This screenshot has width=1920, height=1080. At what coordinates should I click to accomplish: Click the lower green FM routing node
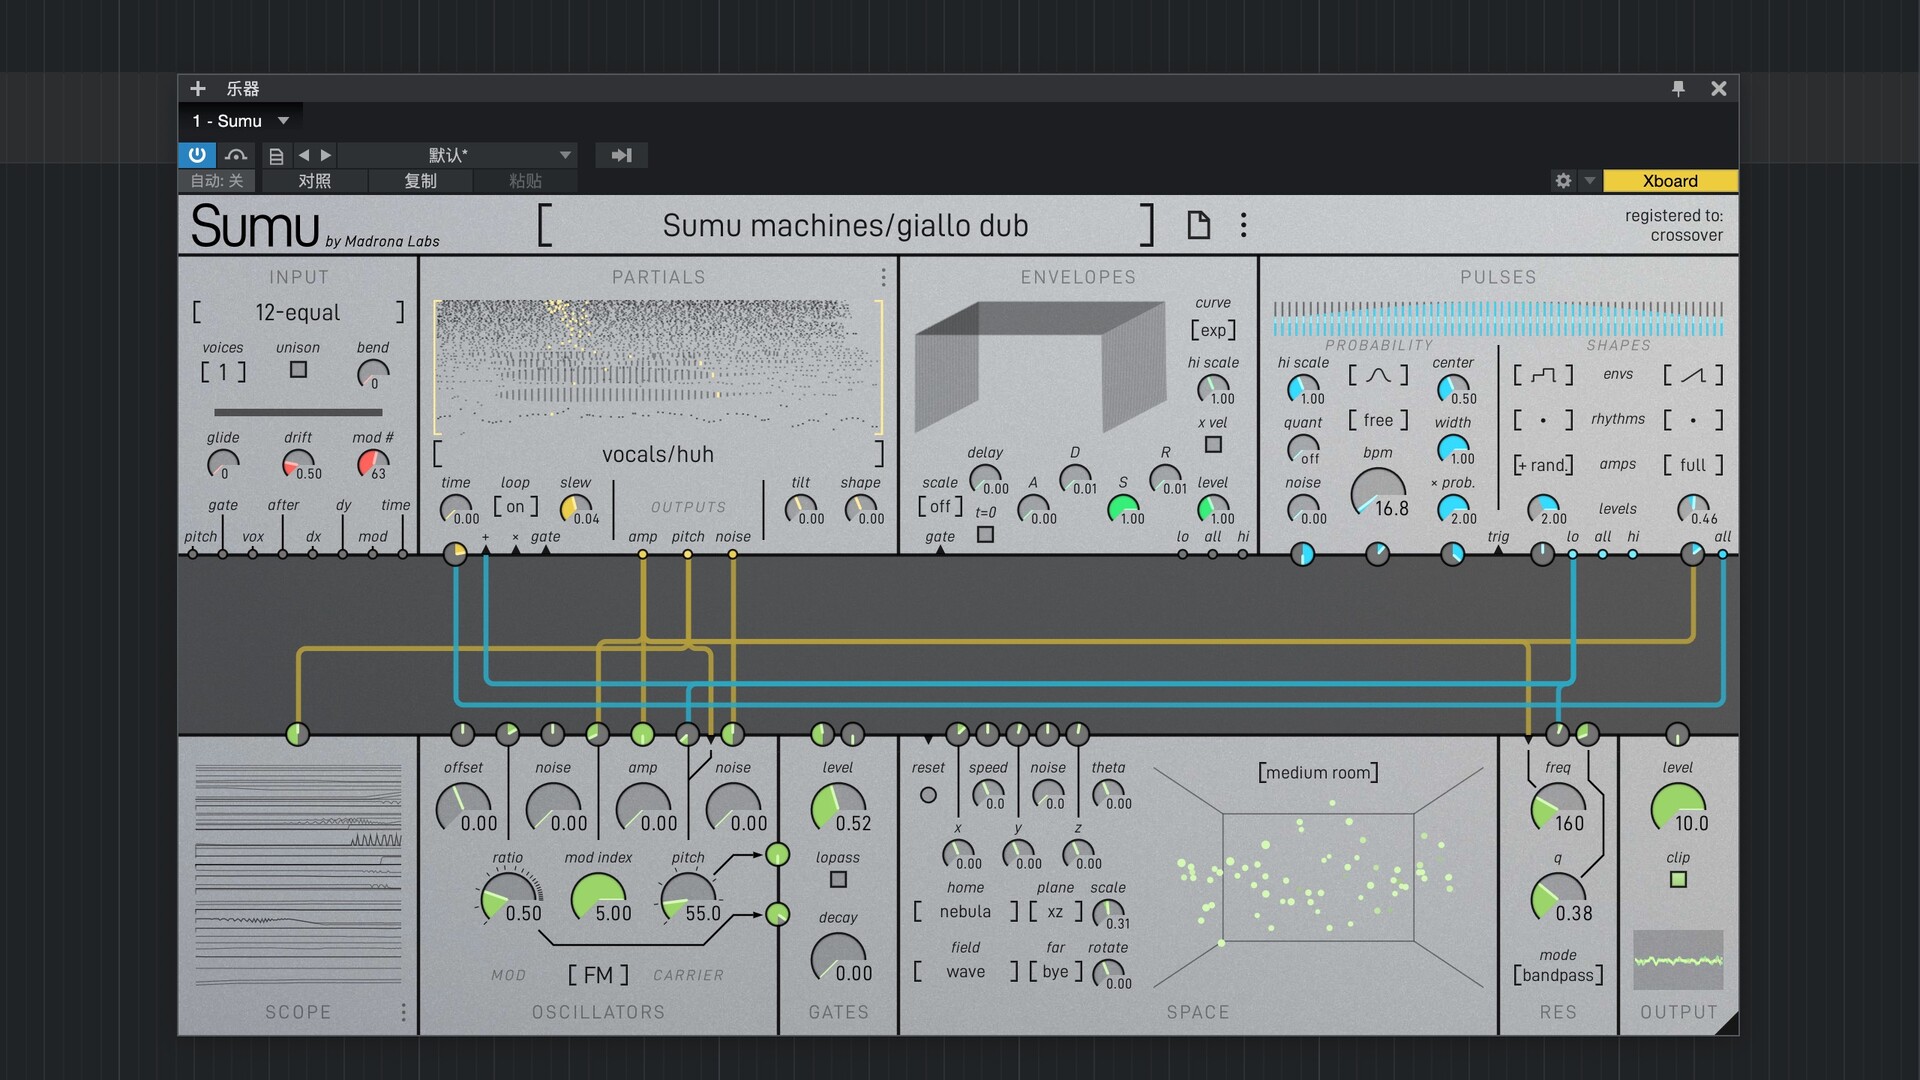point(777,914)
